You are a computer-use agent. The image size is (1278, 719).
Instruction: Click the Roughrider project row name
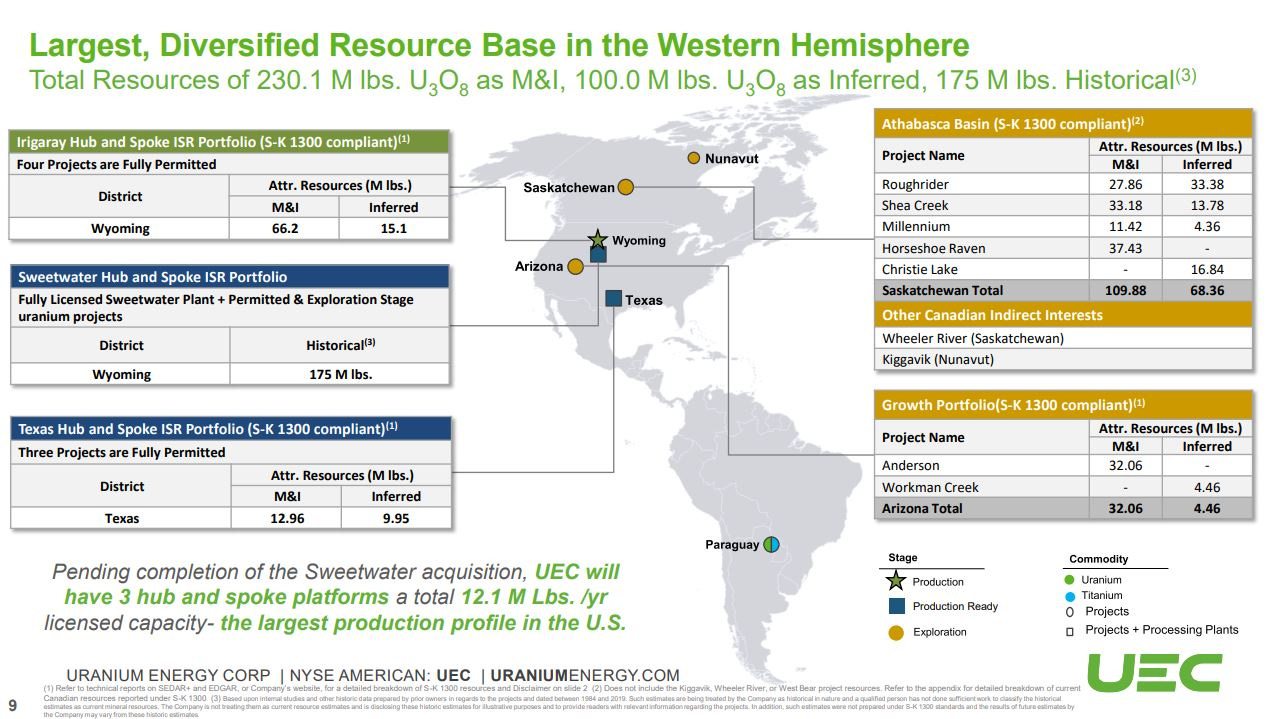[x=915, y=184]
